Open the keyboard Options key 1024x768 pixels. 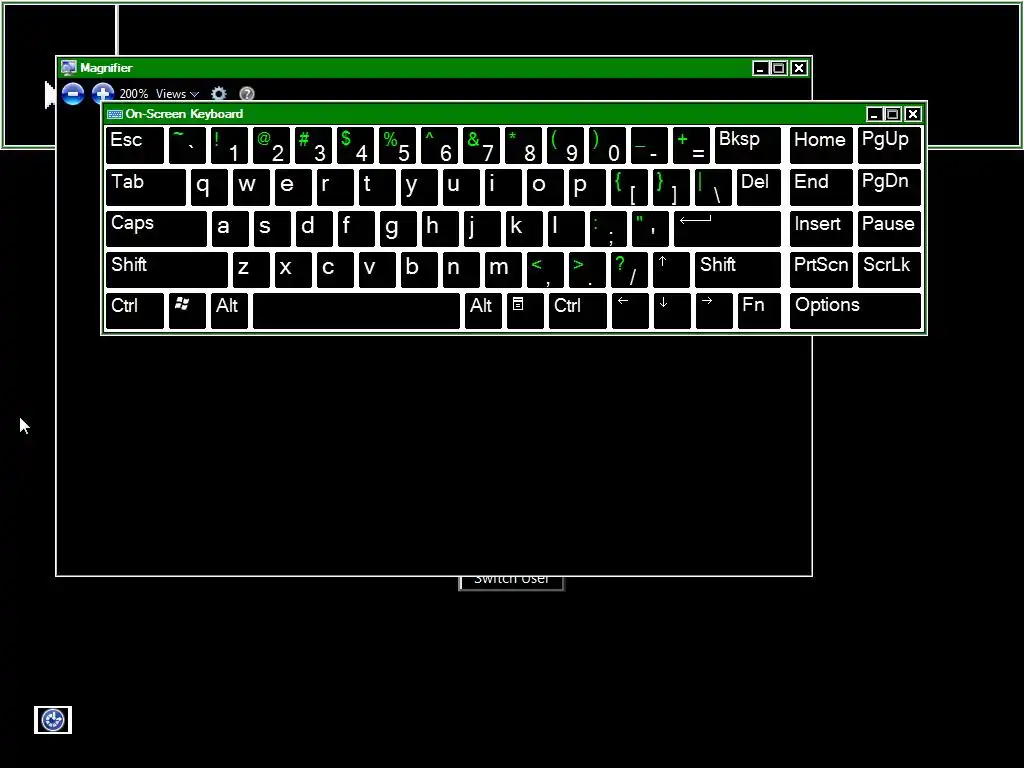855,311
